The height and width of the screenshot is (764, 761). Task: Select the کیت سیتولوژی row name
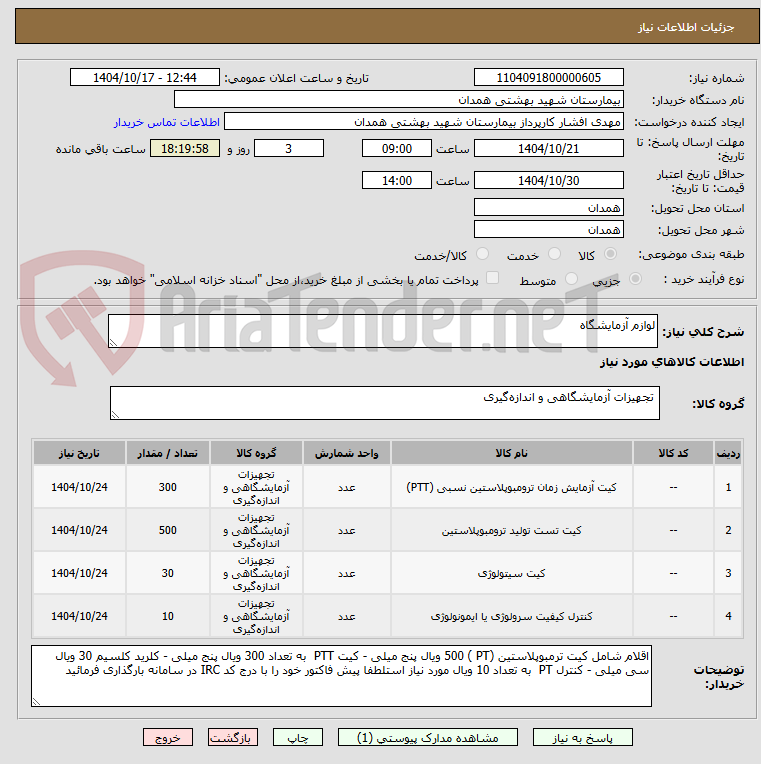512,573
